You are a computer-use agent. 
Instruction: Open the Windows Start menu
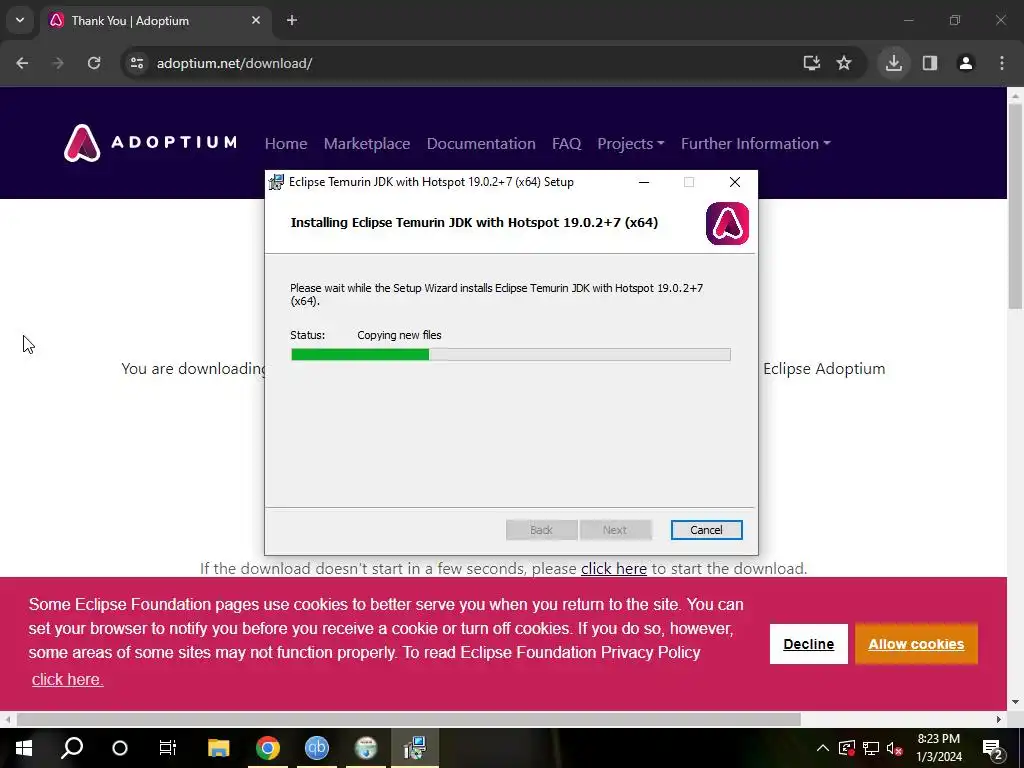pyautogui.click(x=24, y=748)
